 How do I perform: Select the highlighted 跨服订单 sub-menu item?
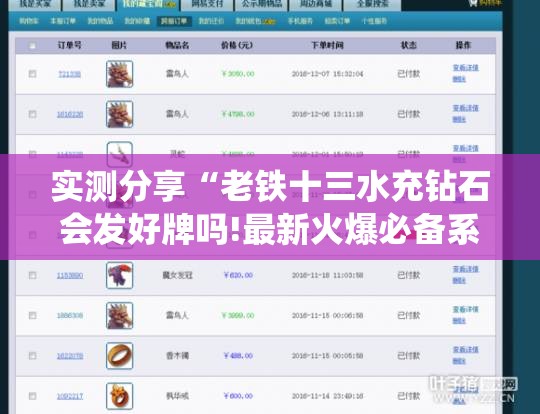point(174,21)
